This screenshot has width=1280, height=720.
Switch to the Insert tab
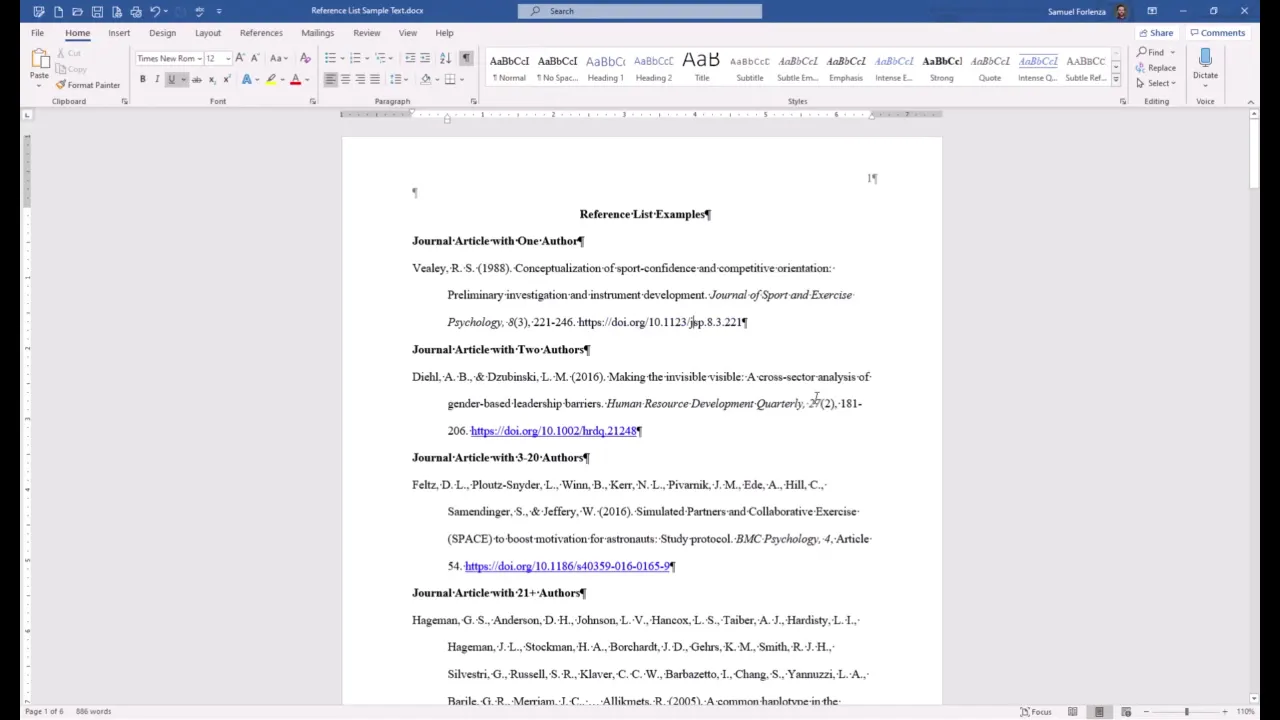click(x=119, y=33)
